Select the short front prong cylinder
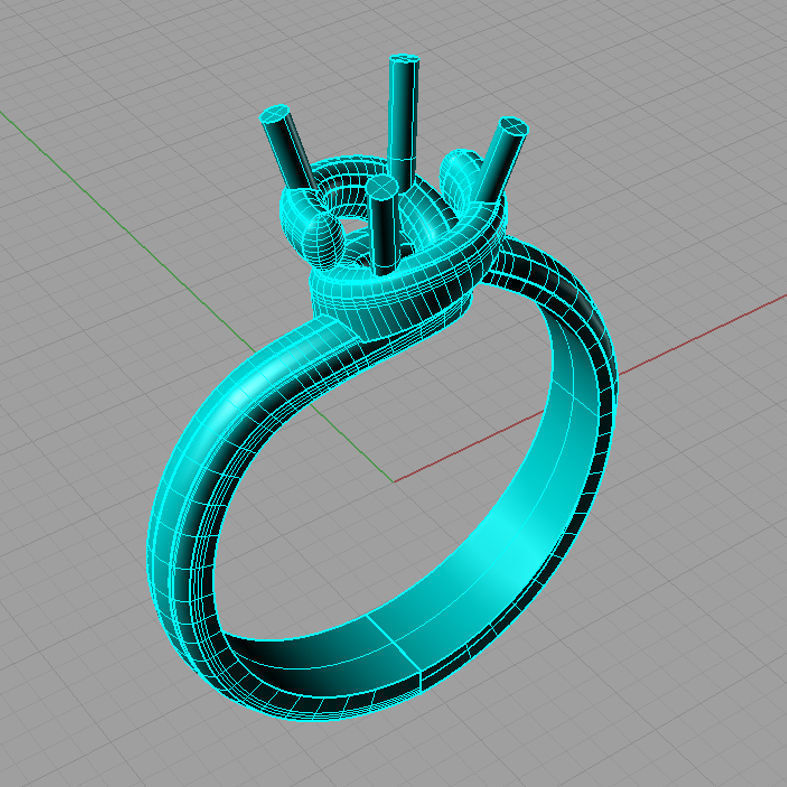This screenshot has width=787, height=787. 383,226
